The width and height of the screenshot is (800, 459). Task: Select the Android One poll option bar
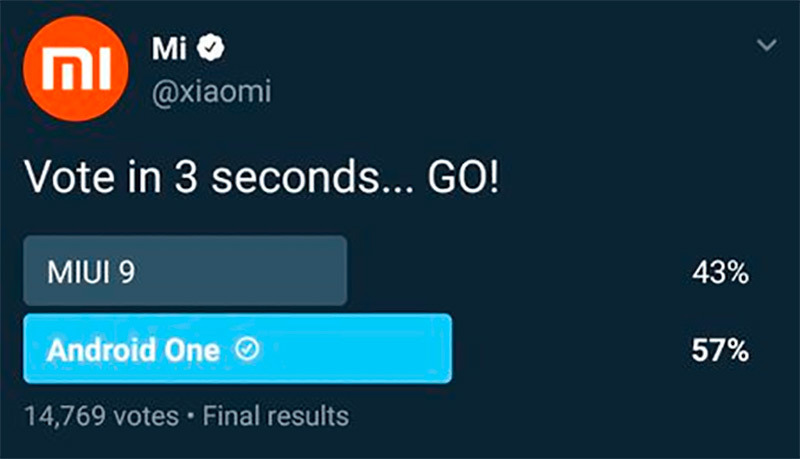pyautogui.click(x=237, y=349)
